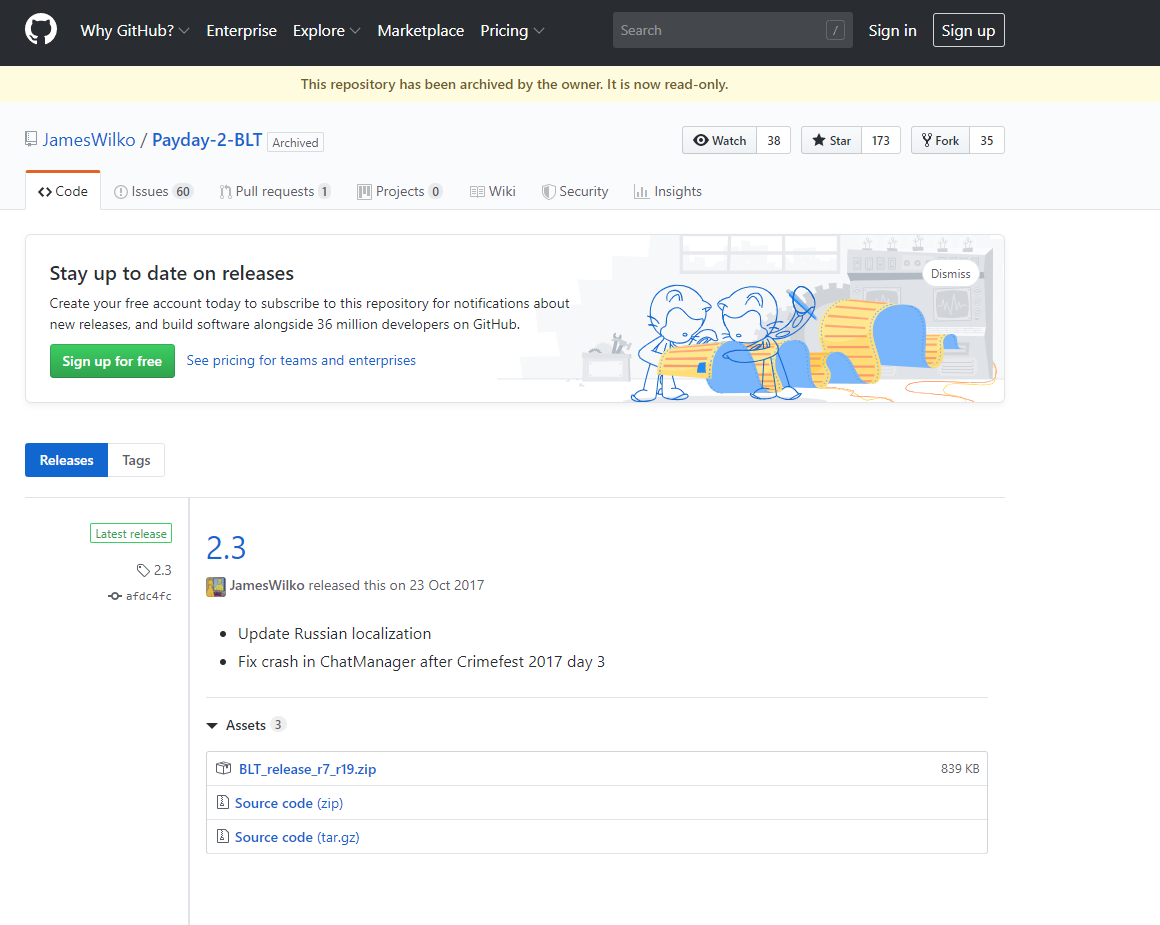Screen dimensions: 1160x925
Task: Click 'Fix crash in ChatManager' bullet text
Action: (421, 662)
